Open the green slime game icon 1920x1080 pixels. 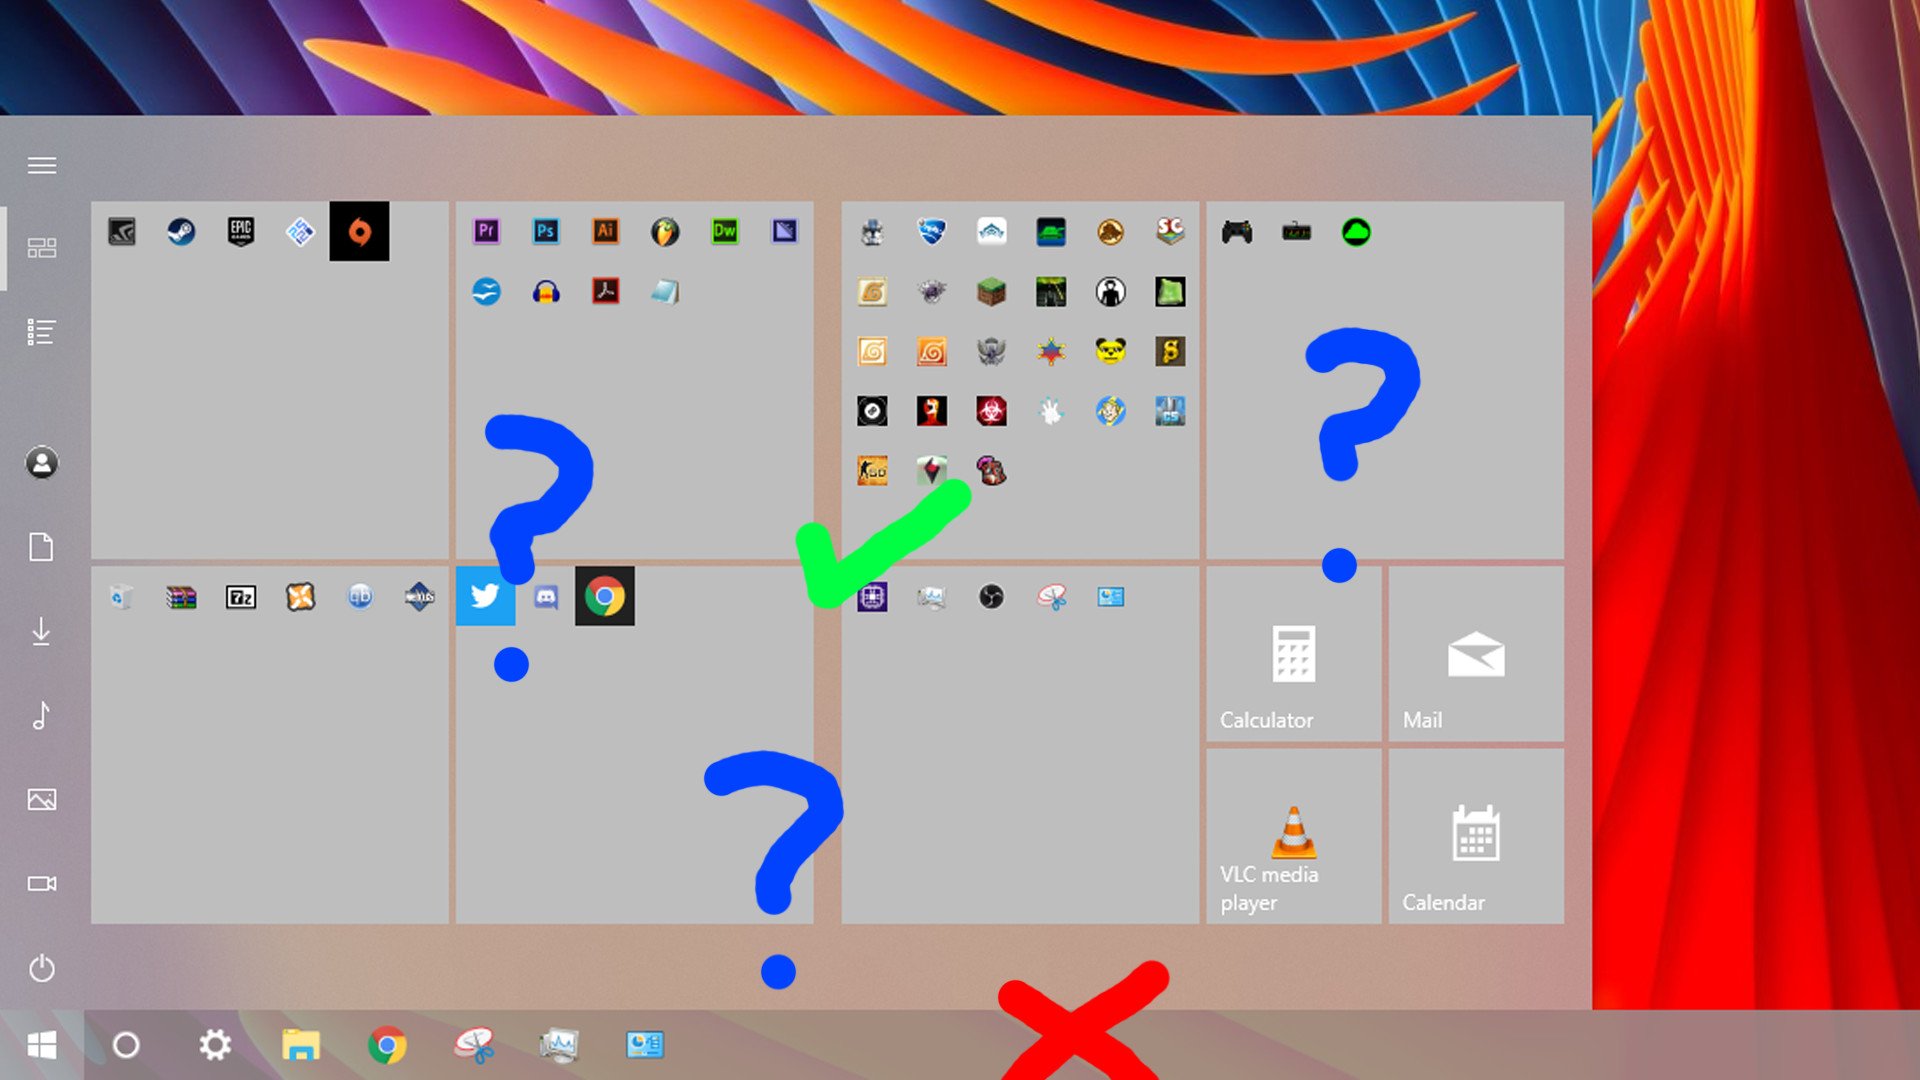[x=1170, y=292]
